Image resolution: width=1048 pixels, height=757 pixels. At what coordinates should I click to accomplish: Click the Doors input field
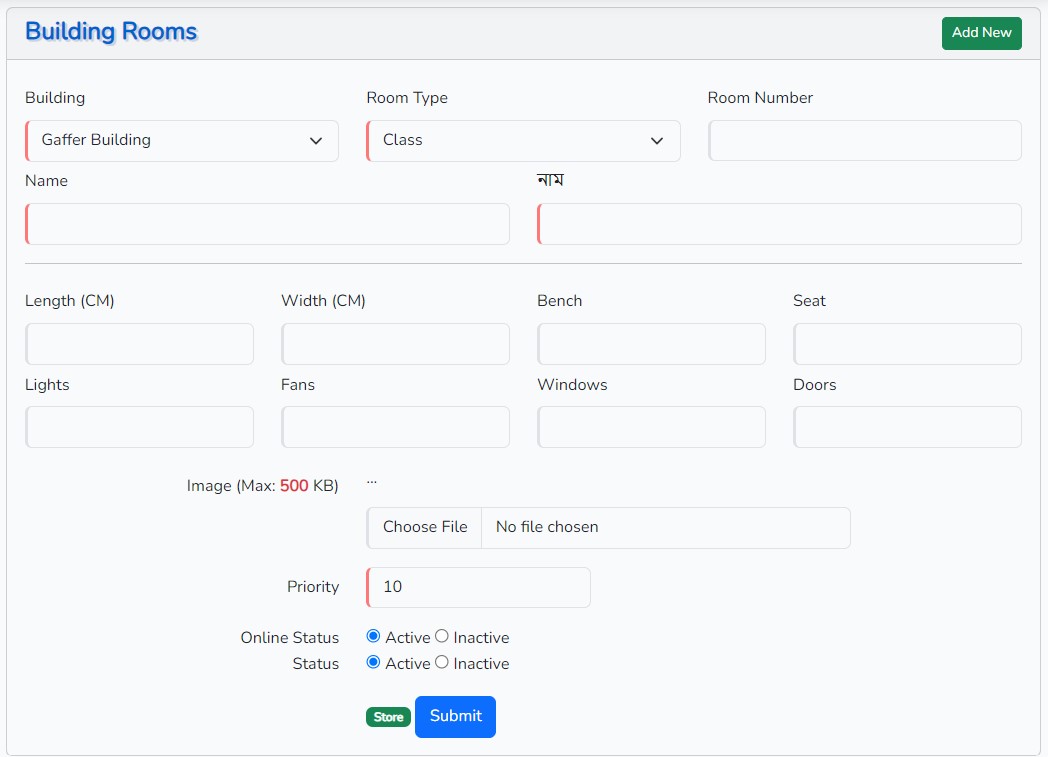[908, 427]
